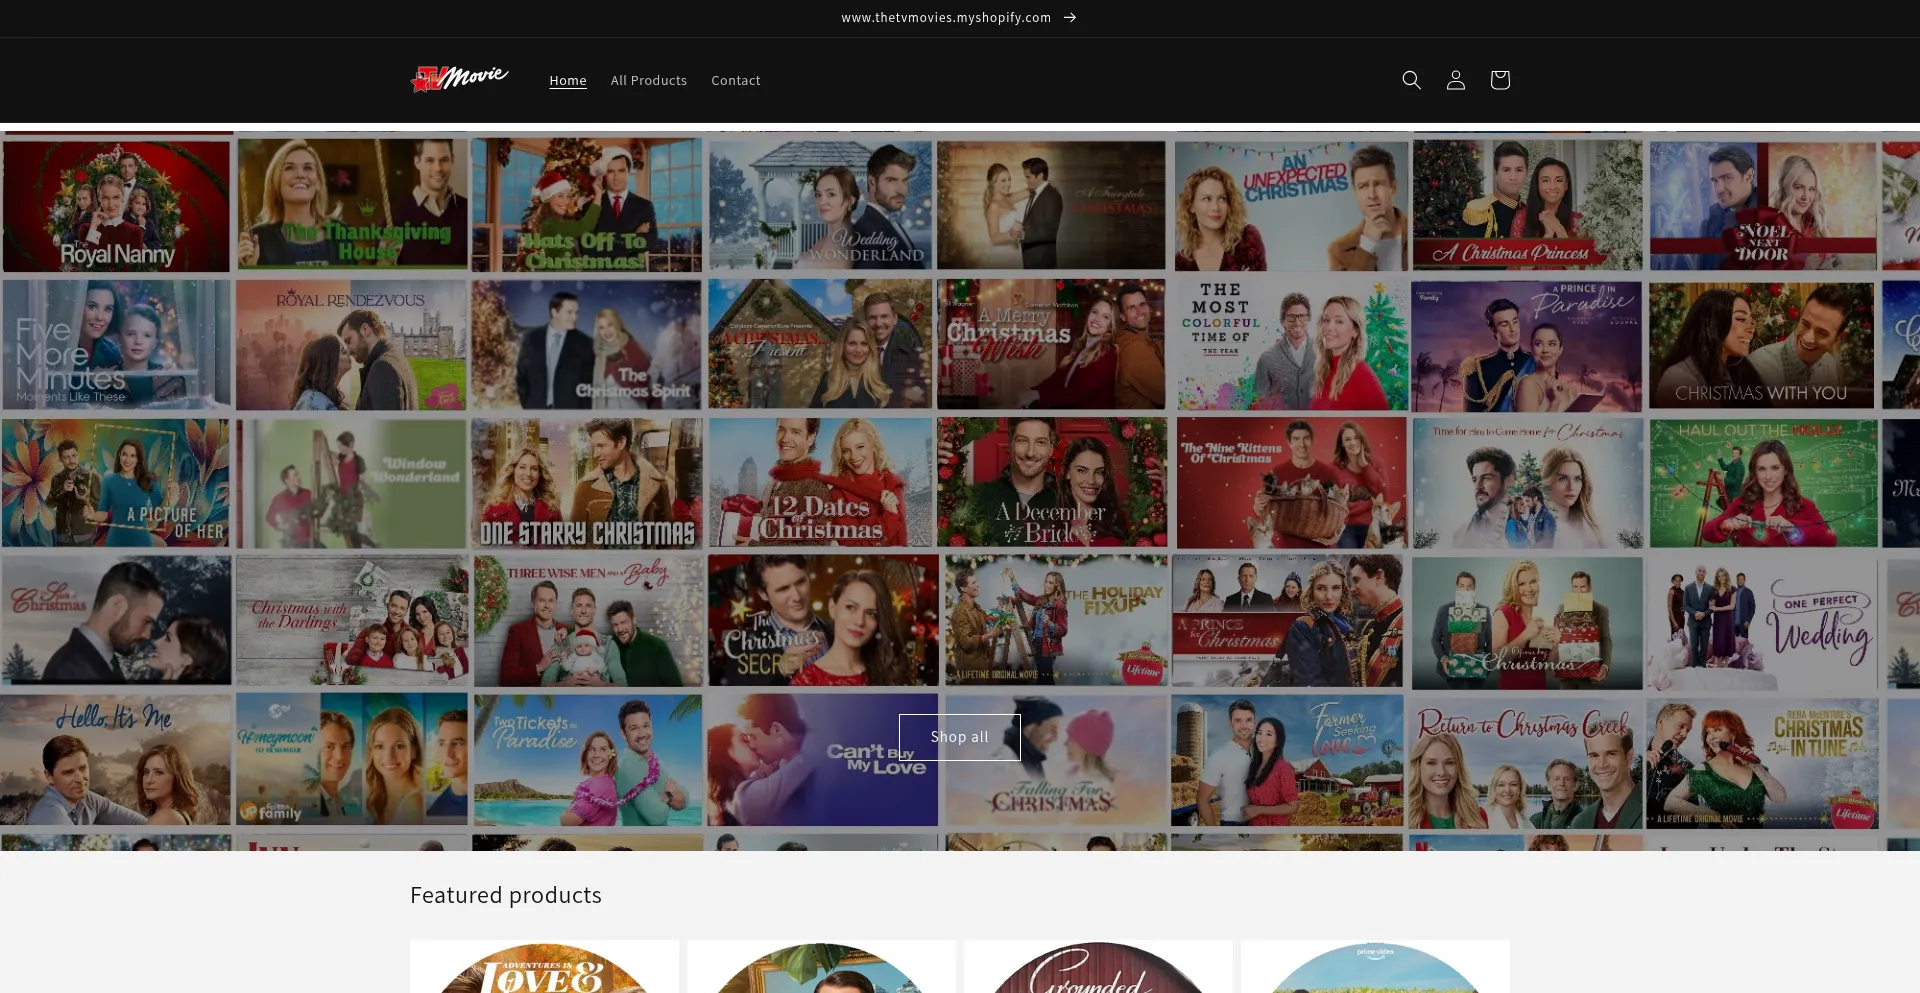1920x993 pixels.
Task: Select the Home menu item
Action: [x=567, y=81]
